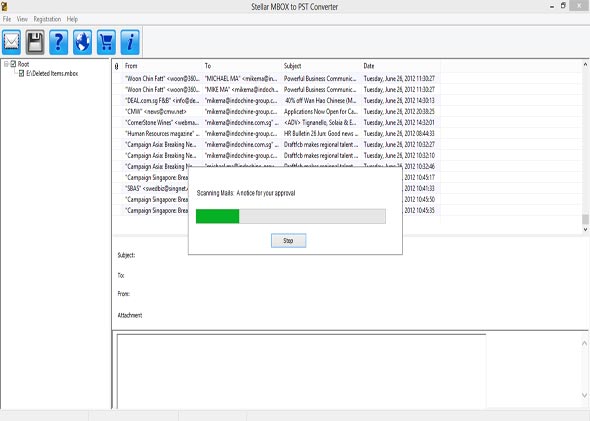Screen dimensions: 590x421
Task: Click the globe update icon
Action: coord(82,42)
